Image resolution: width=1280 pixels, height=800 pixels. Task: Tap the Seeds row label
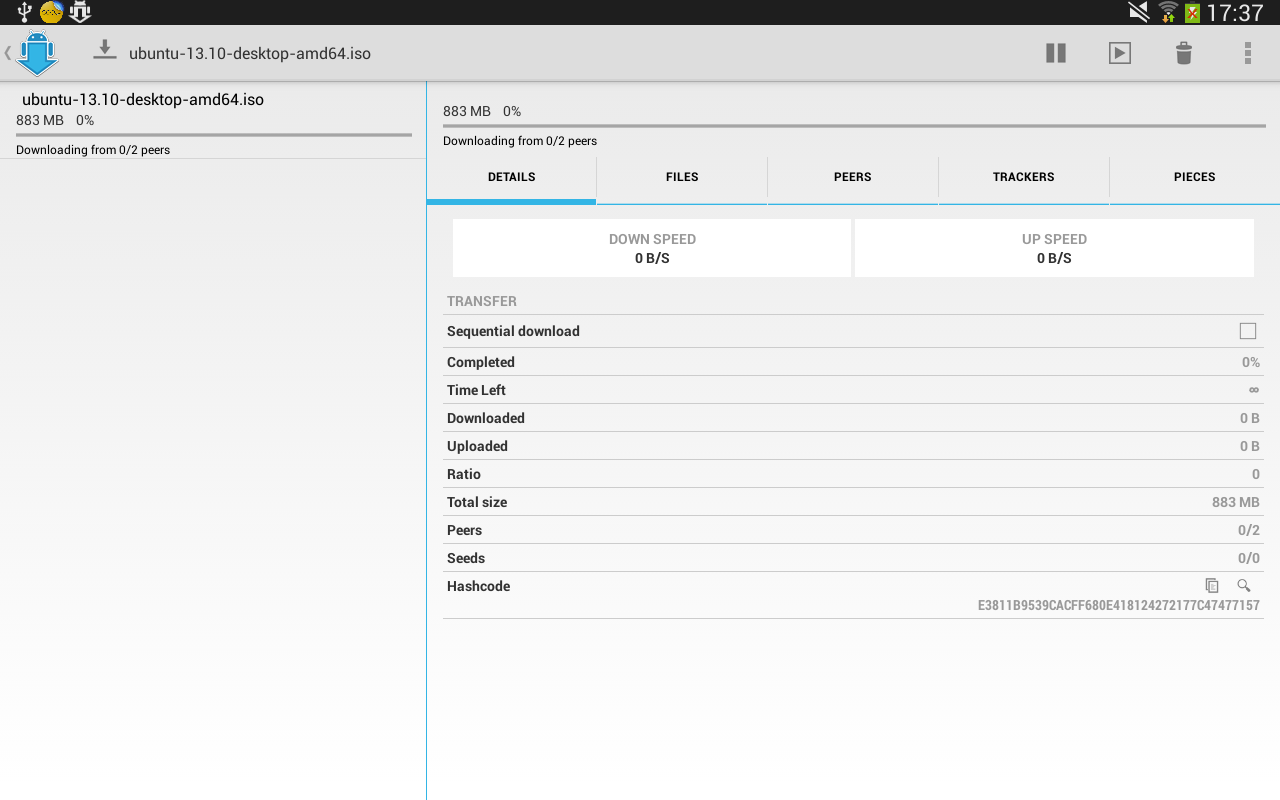pyautogui.click(x=466, y=558)
